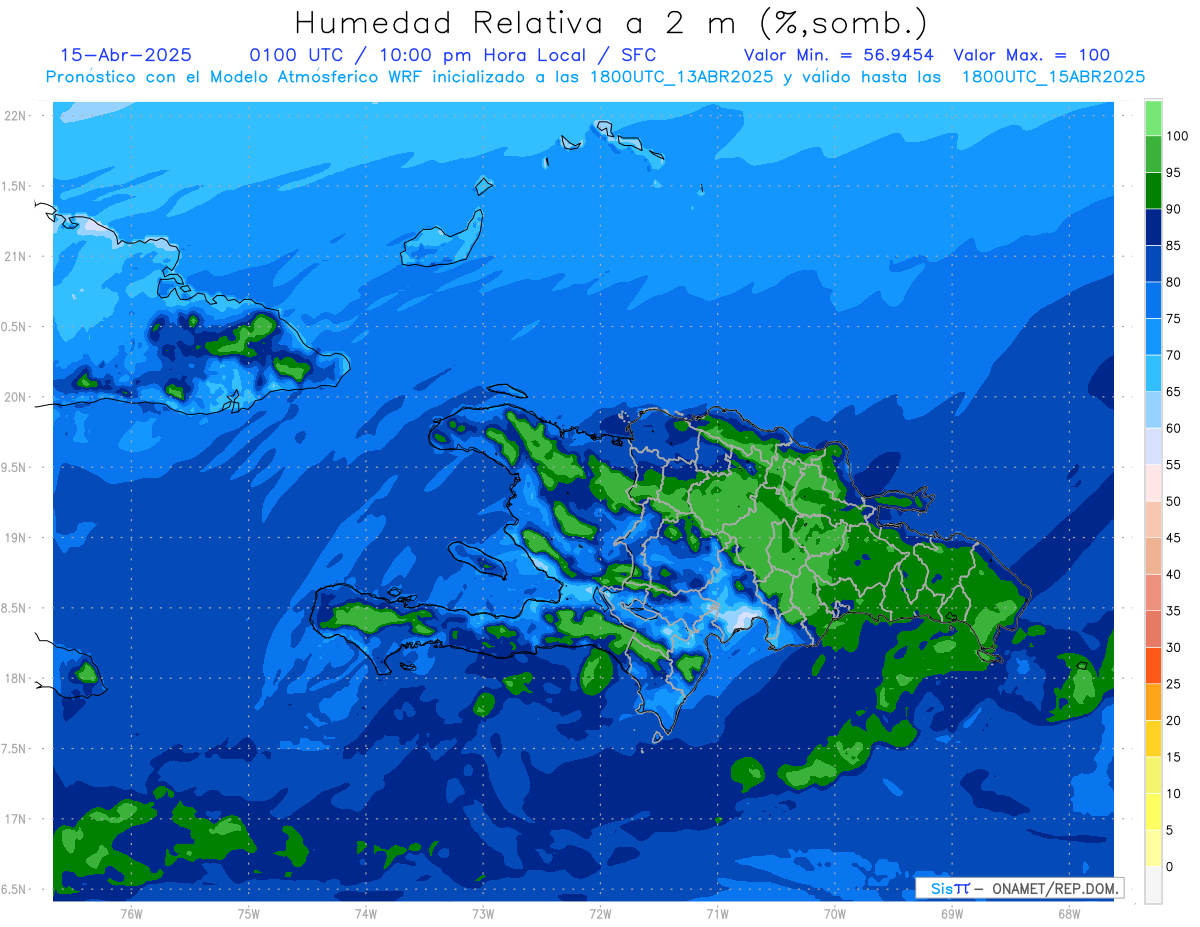1200x927 pixels.
Task: Click the legend color band between 95 and 100
Action: 1153,154
